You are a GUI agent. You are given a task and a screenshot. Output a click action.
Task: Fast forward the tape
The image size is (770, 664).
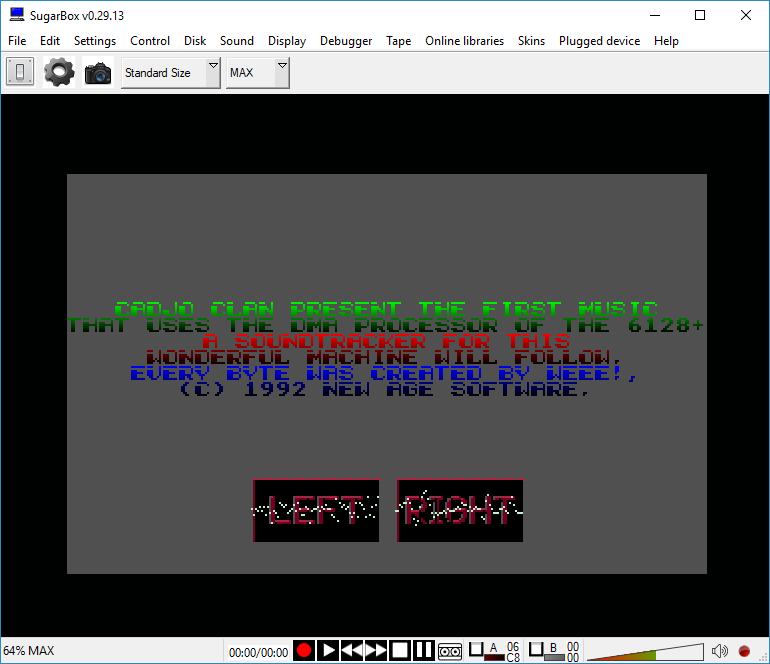coord(376,651)
